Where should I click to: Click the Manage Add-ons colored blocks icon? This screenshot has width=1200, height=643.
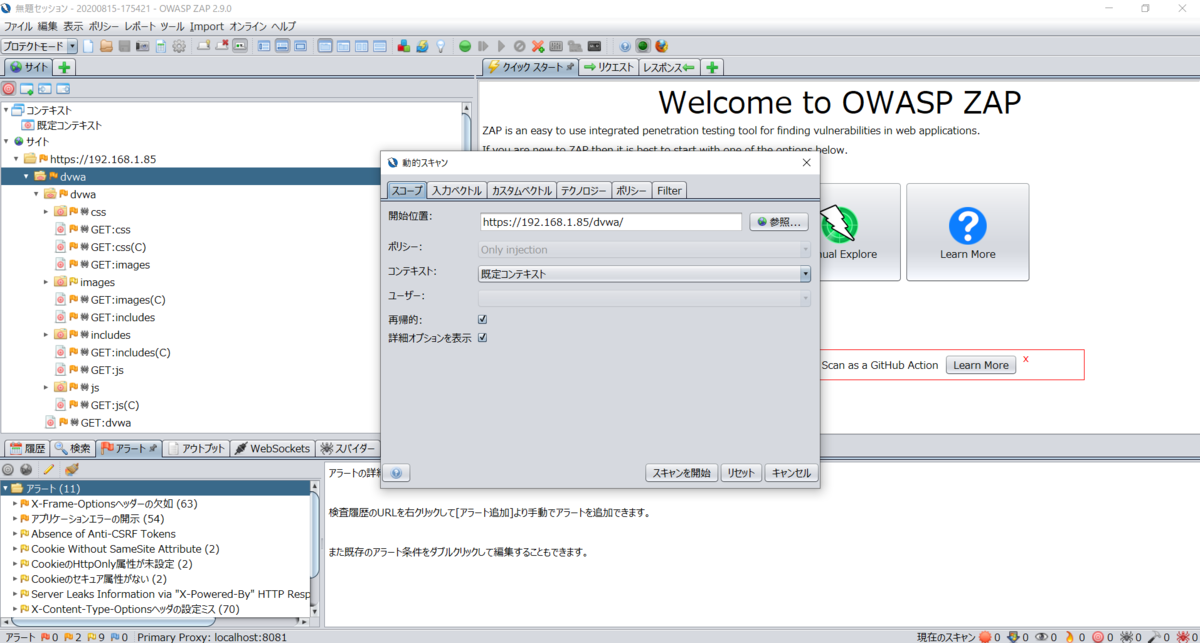403,46
